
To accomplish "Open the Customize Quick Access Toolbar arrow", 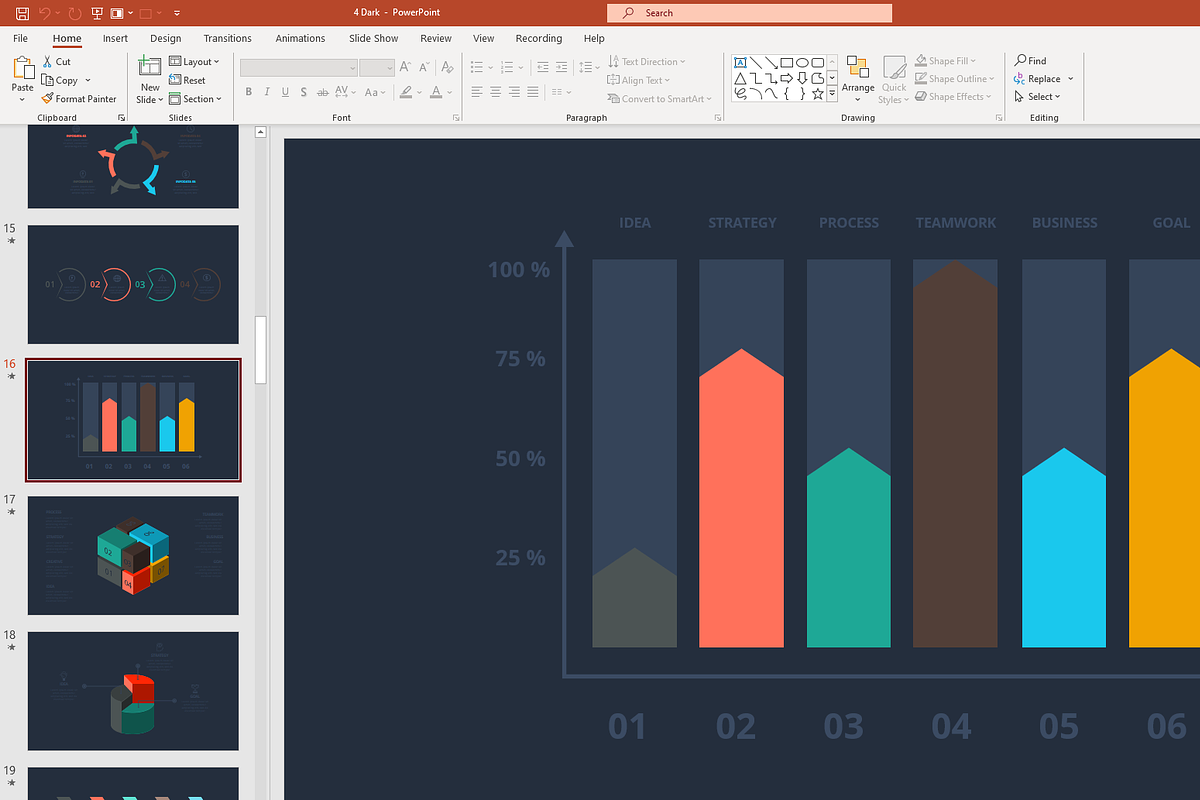I will [176, 13].
